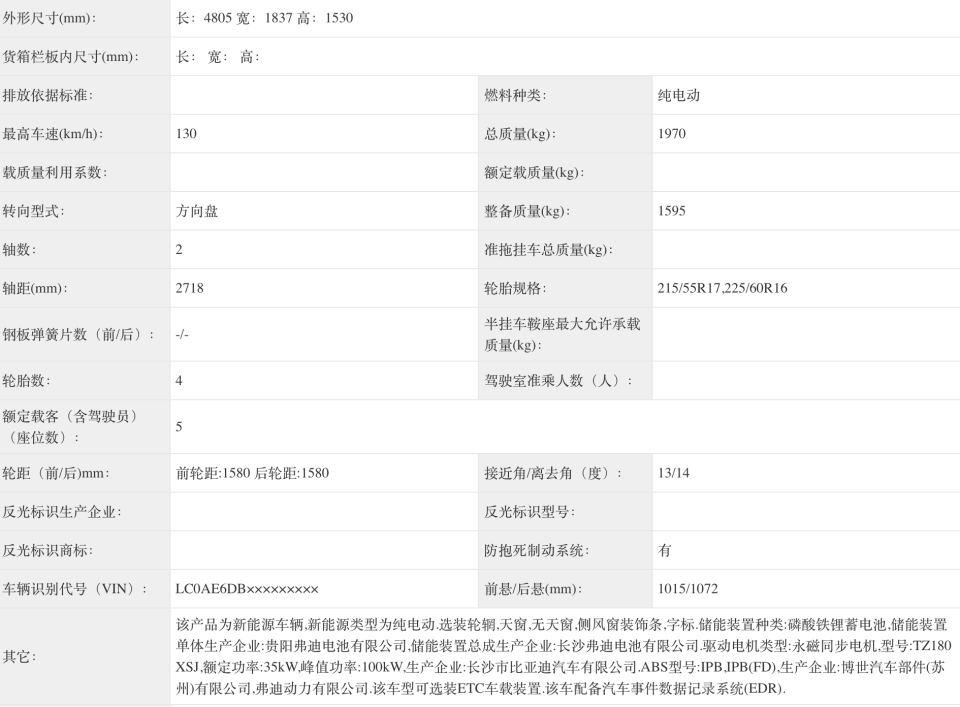The height and width of the screenshot is (707, 960).
Task: Select the total mass value 1970
Action: point(672,134)
